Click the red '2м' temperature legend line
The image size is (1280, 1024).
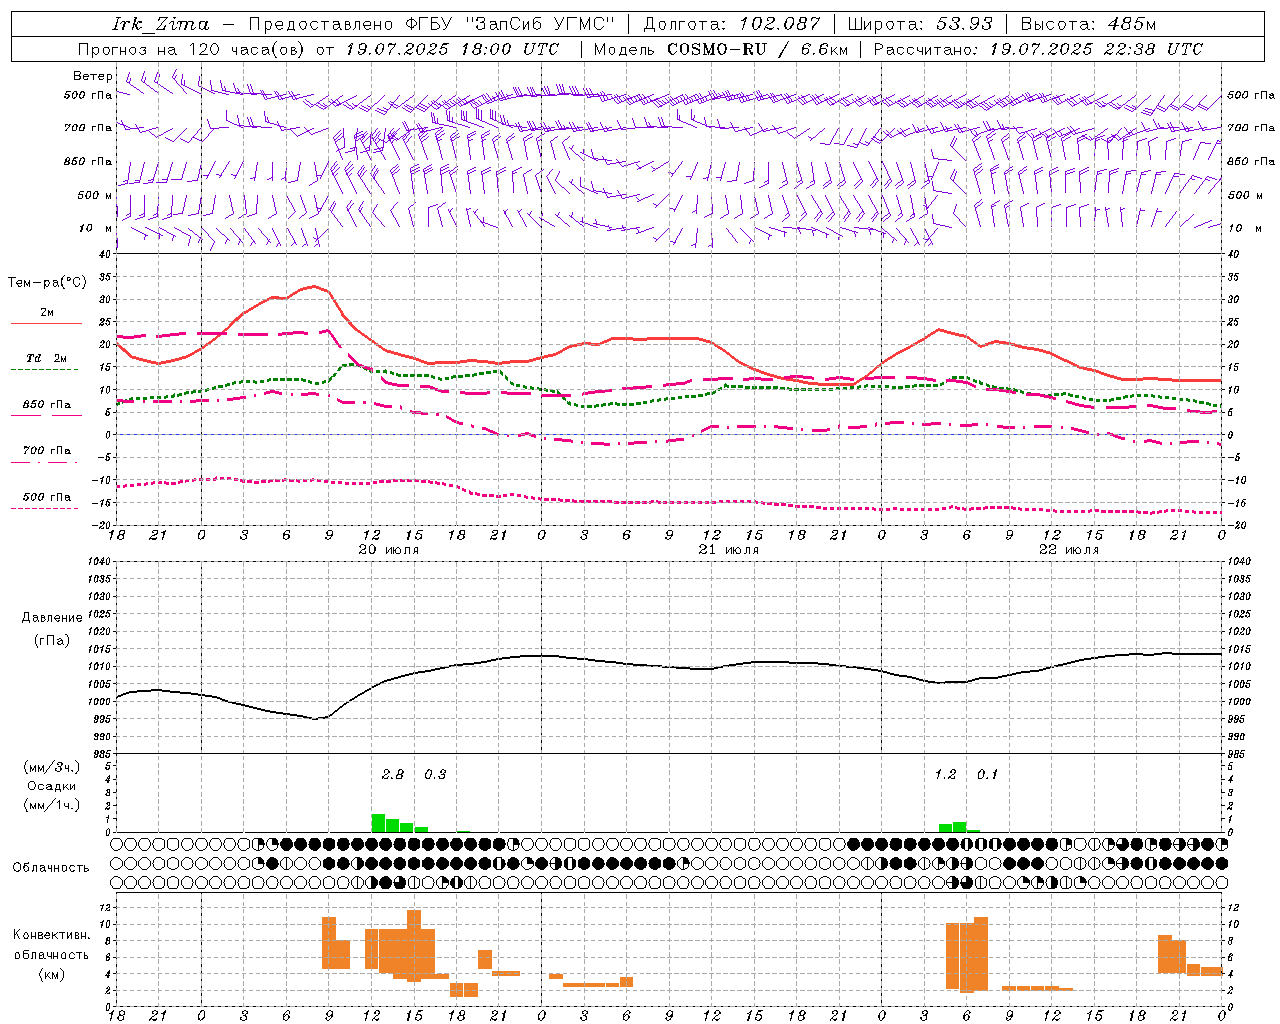(x=46, y=323)
